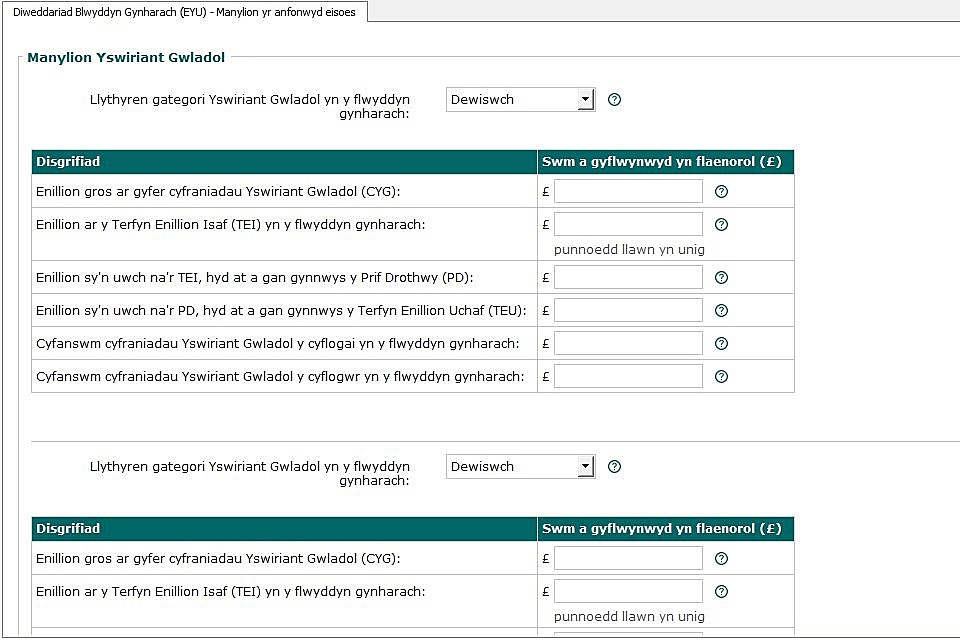Image resolution: width=960 pixels, height=640 pixels.
Task: Open help for second section TEI earnings field
Action: [x=721, y=592]
